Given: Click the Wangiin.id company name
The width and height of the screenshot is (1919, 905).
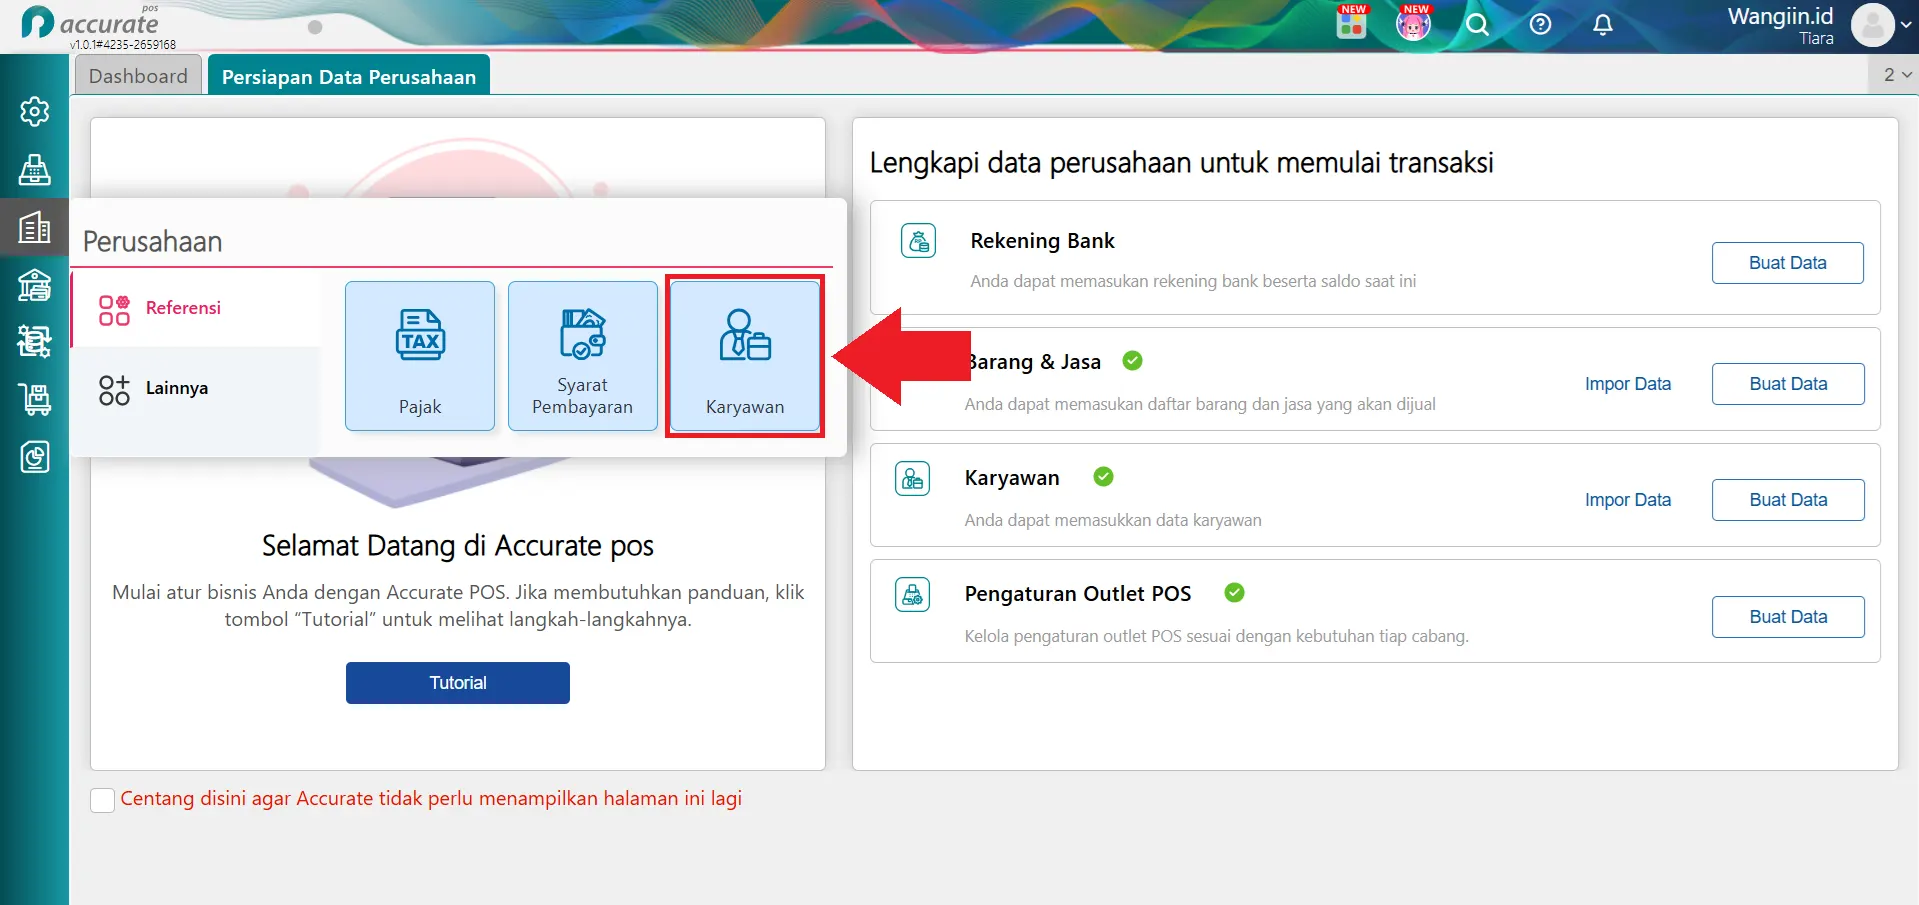Looking at the screenshot, I should coord(1780,16).
